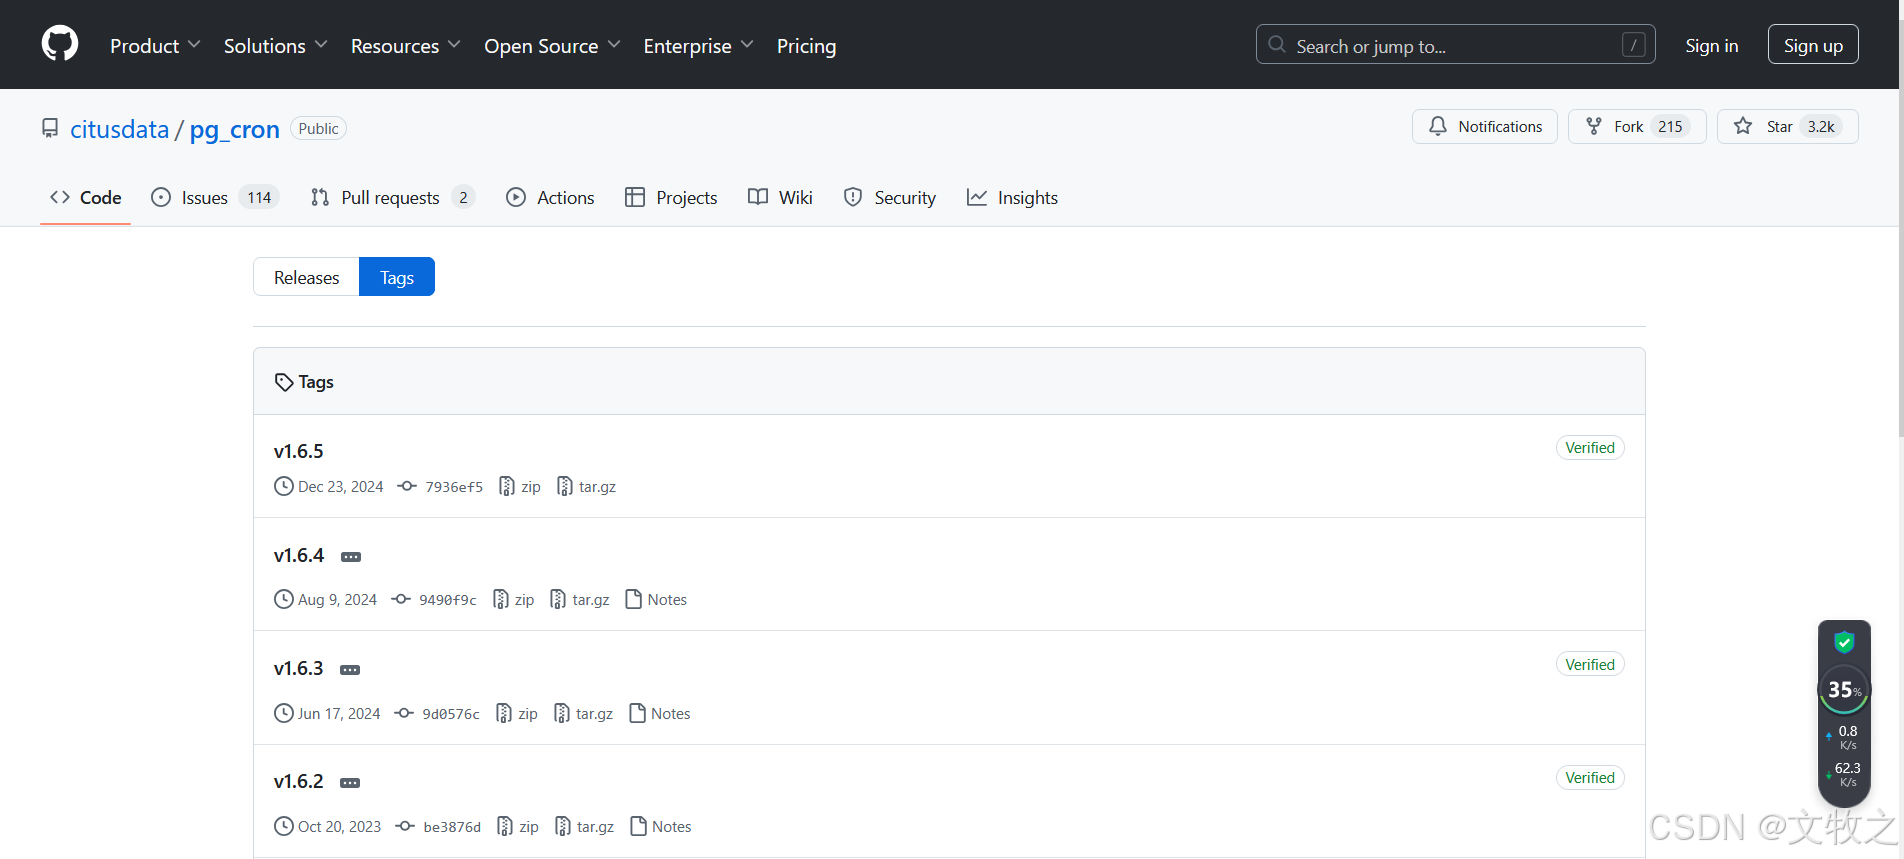
Task: Open the Pricing page
Action: pyautogui.click(x=806, y=46)
